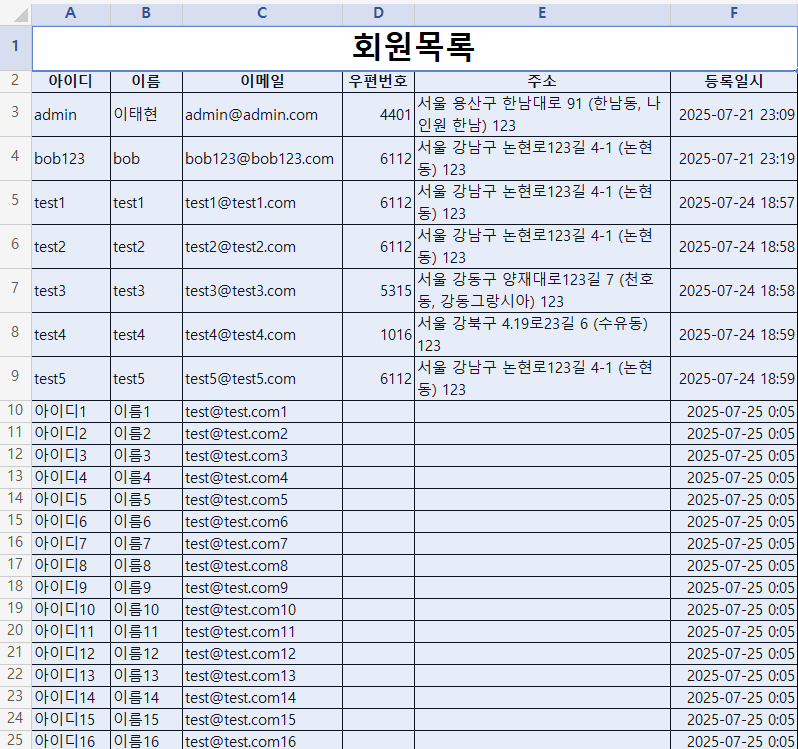Select the test5@test5.com email cell
The width and height of the screenshot is (798, 749).
262,379
